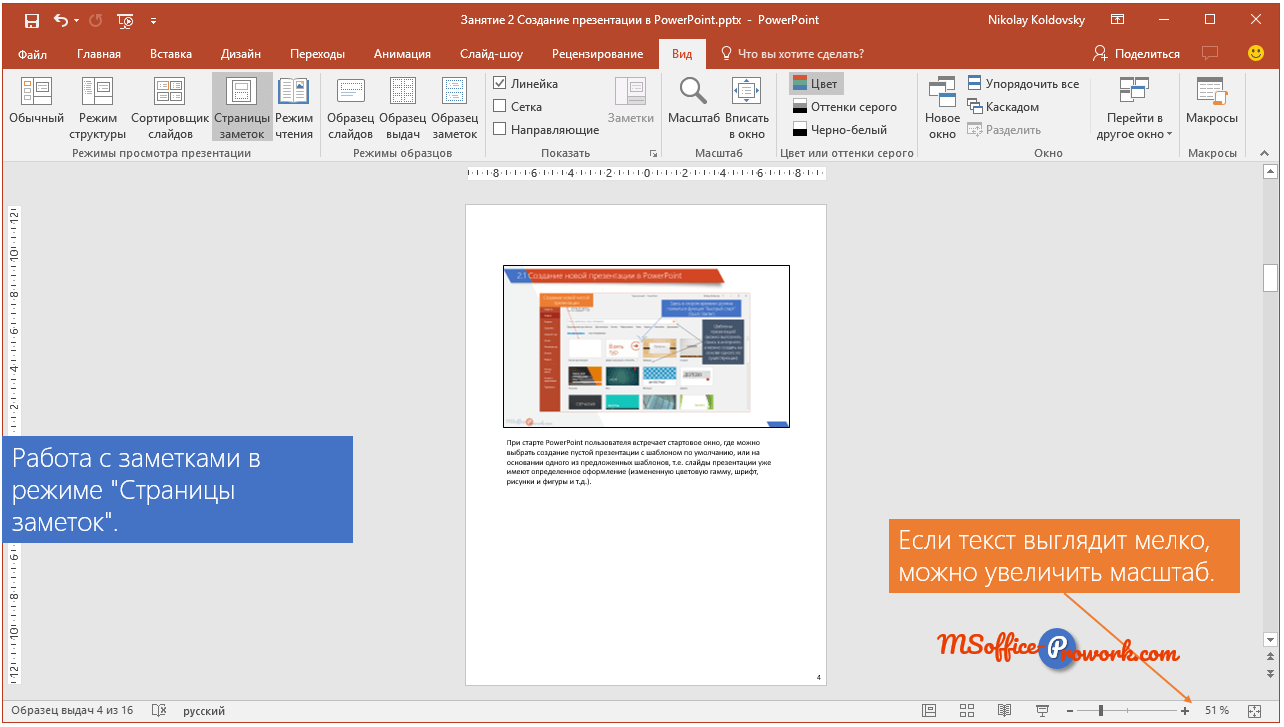The height and width of the screenshot is (727, 1284).
Task: Click Вписать в окно fit button
Action: tap(747, 107)
